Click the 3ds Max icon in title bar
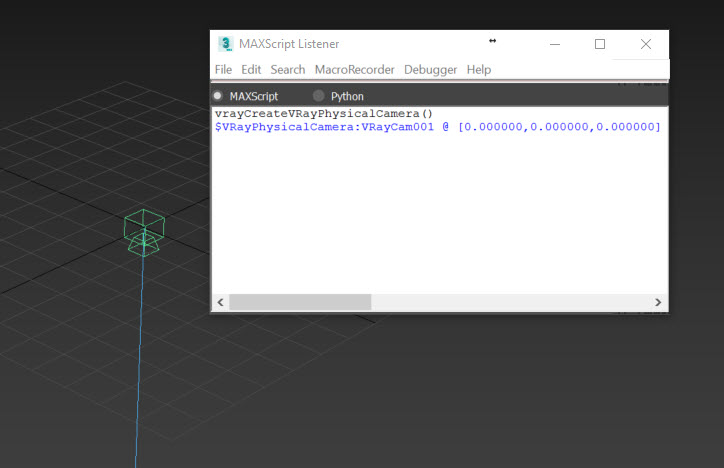Viewport: 724px width, 468px height. coord(225,44)
